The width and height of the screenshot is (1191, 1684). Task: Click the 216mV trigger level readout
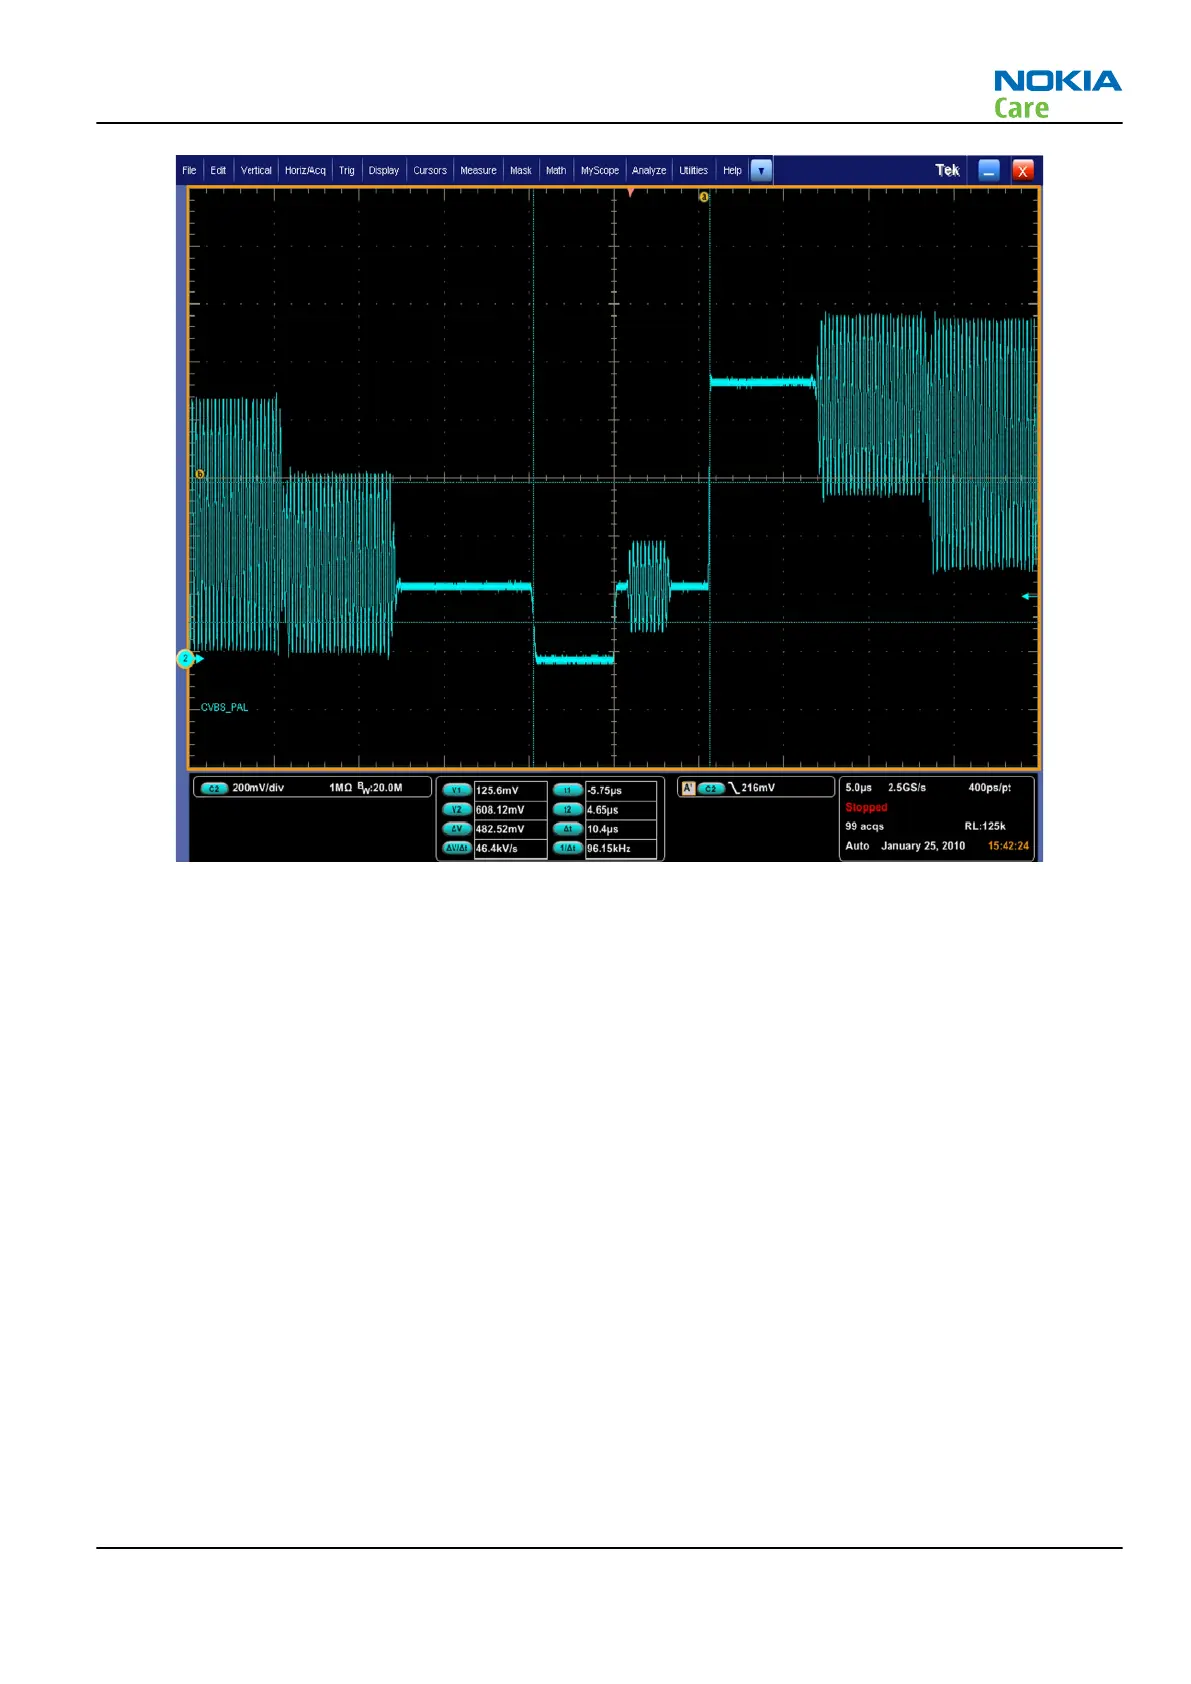(758, 788)
